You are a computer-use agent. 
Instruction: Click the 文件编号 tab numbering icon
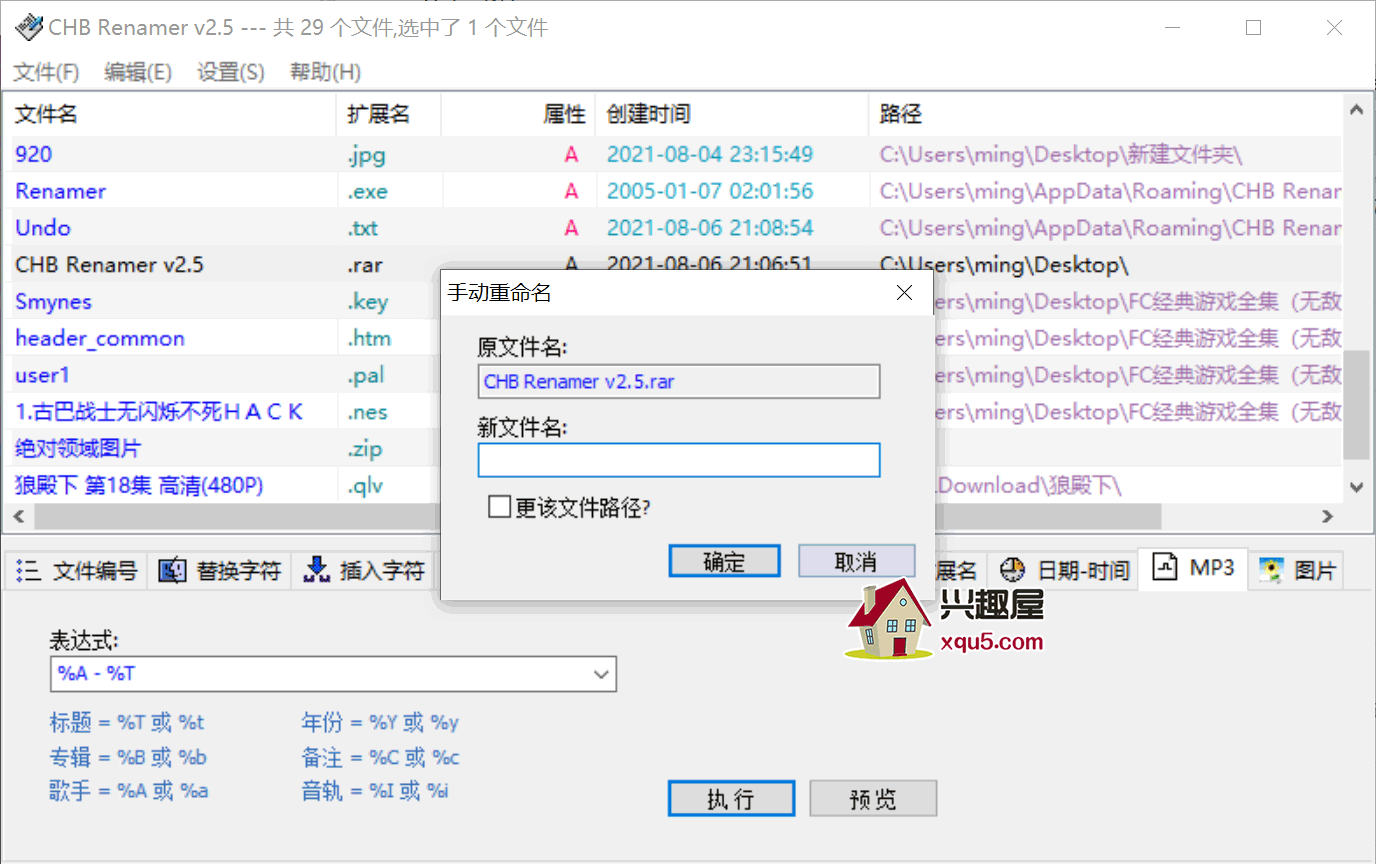click(29, 571)
